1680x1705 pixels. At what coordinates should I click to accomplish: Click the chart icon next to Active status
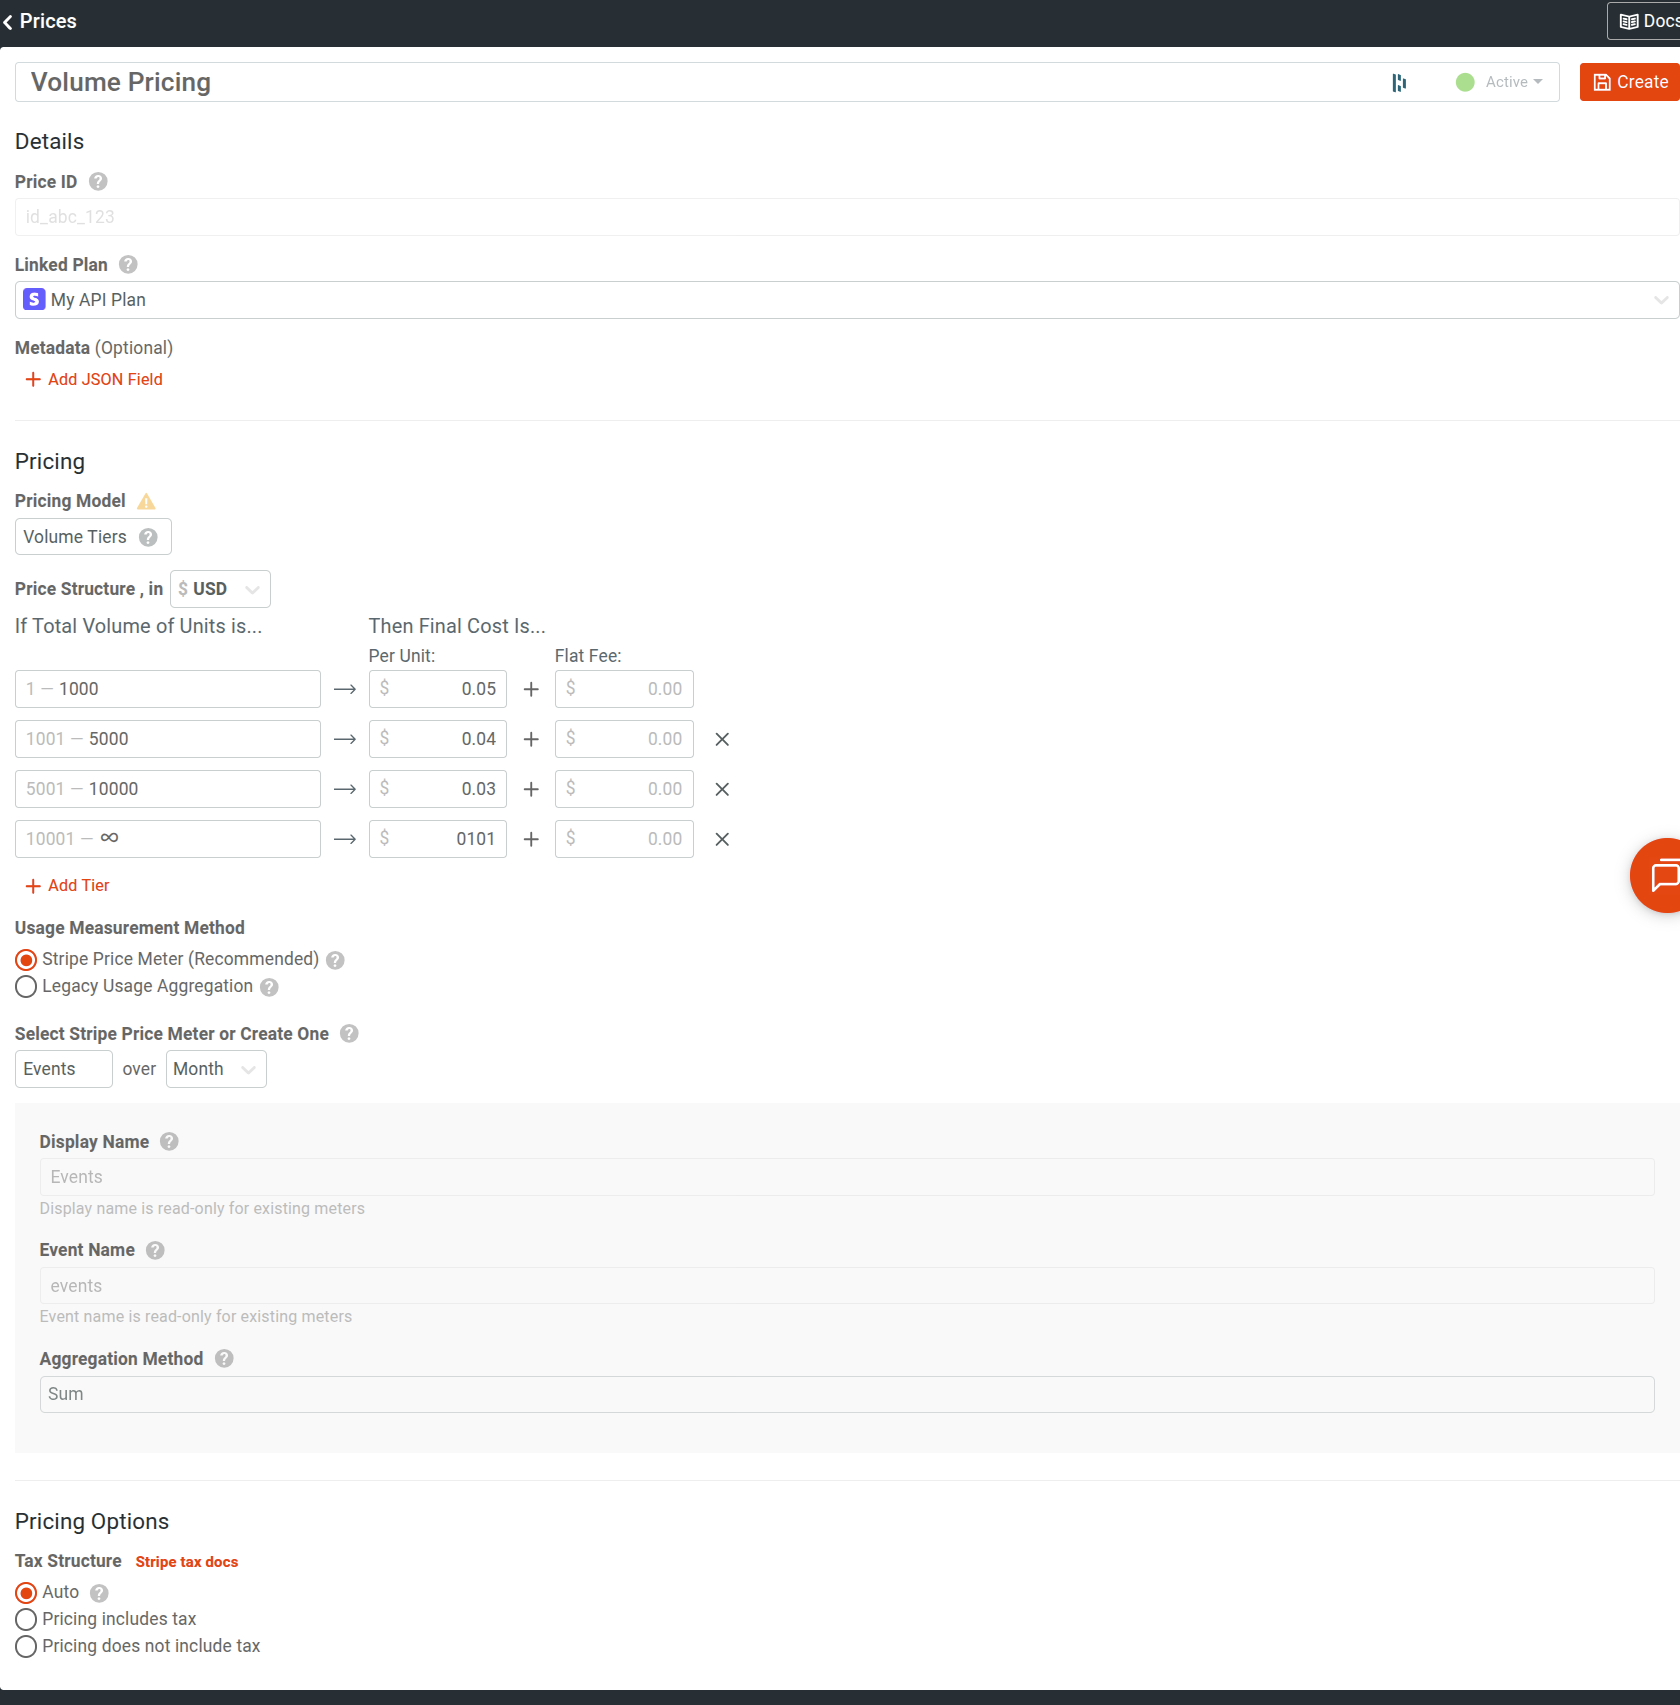coord(1399,83)
